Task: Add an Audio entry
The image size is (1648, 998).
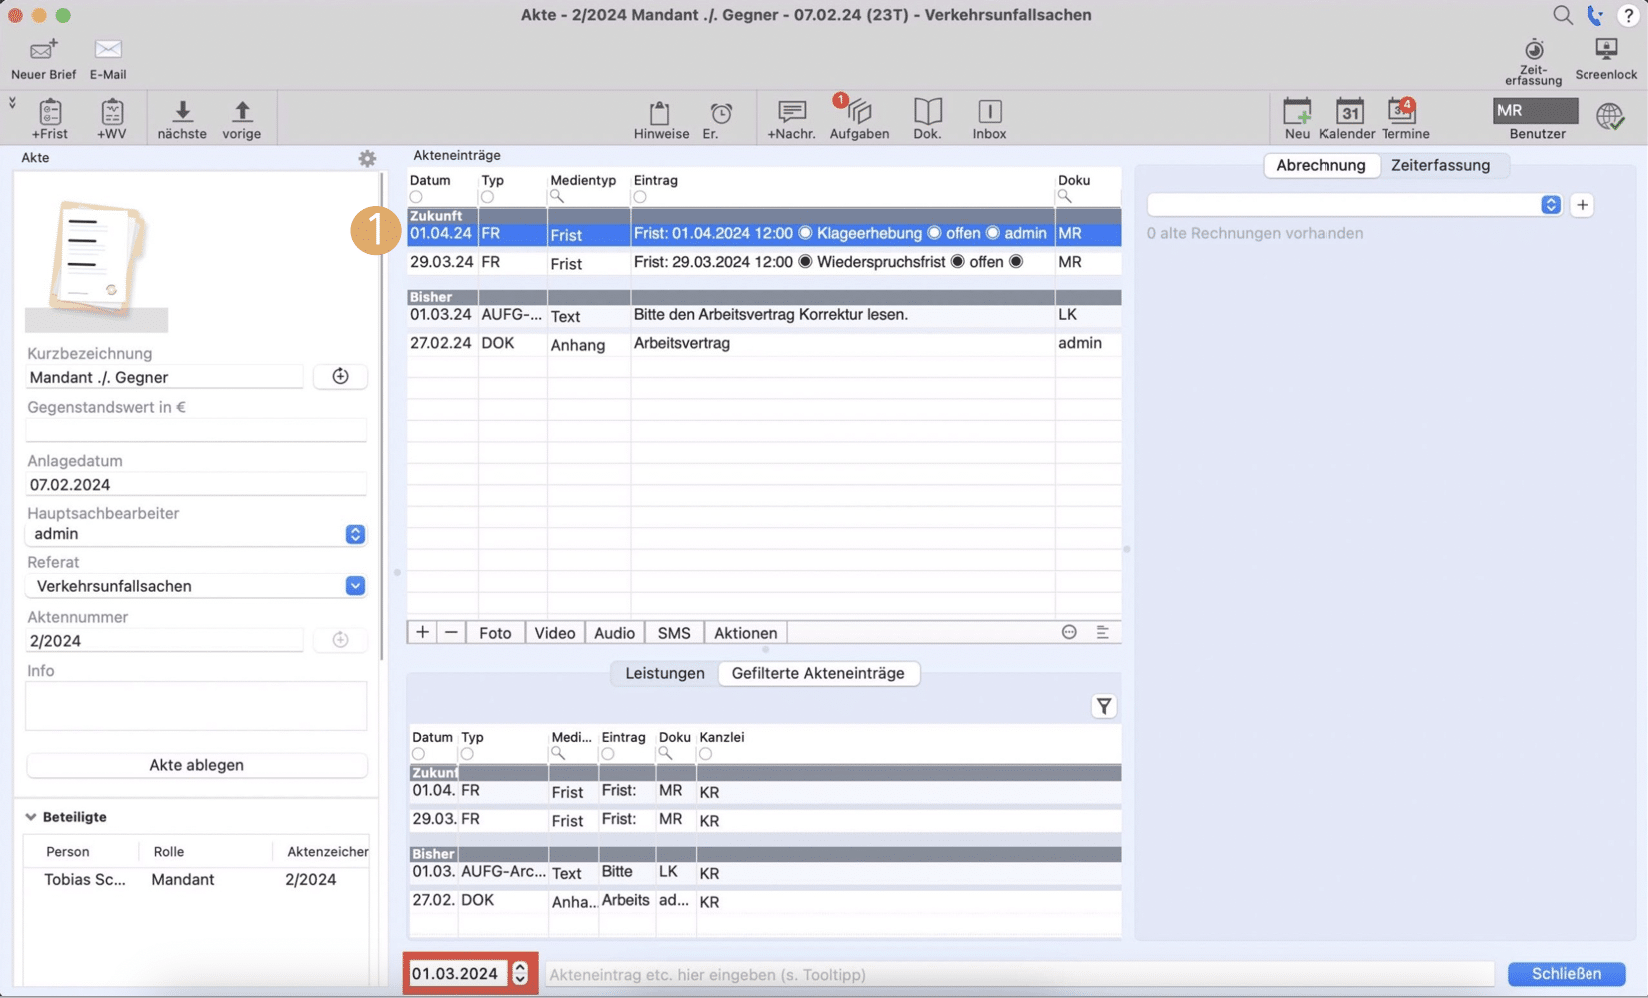Action: 614,633
